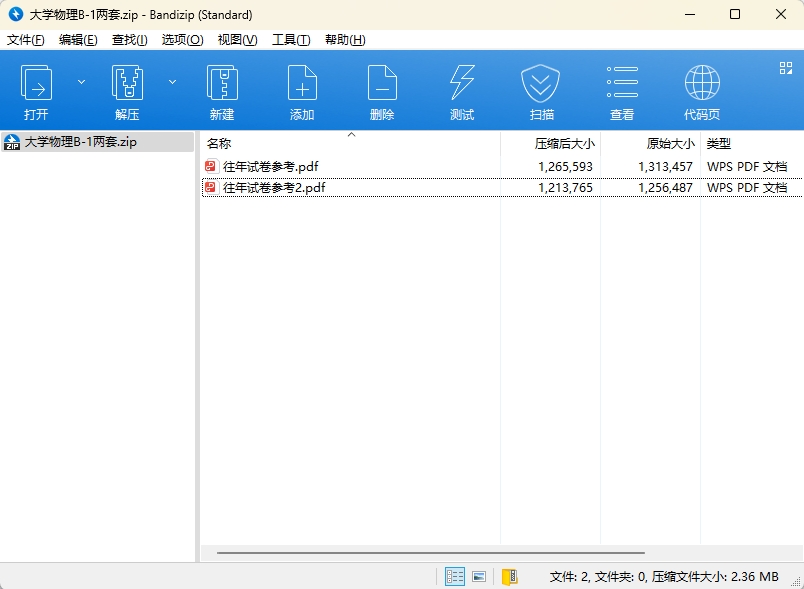Select the file 往年试卷参考.pdf

(271, 167)
